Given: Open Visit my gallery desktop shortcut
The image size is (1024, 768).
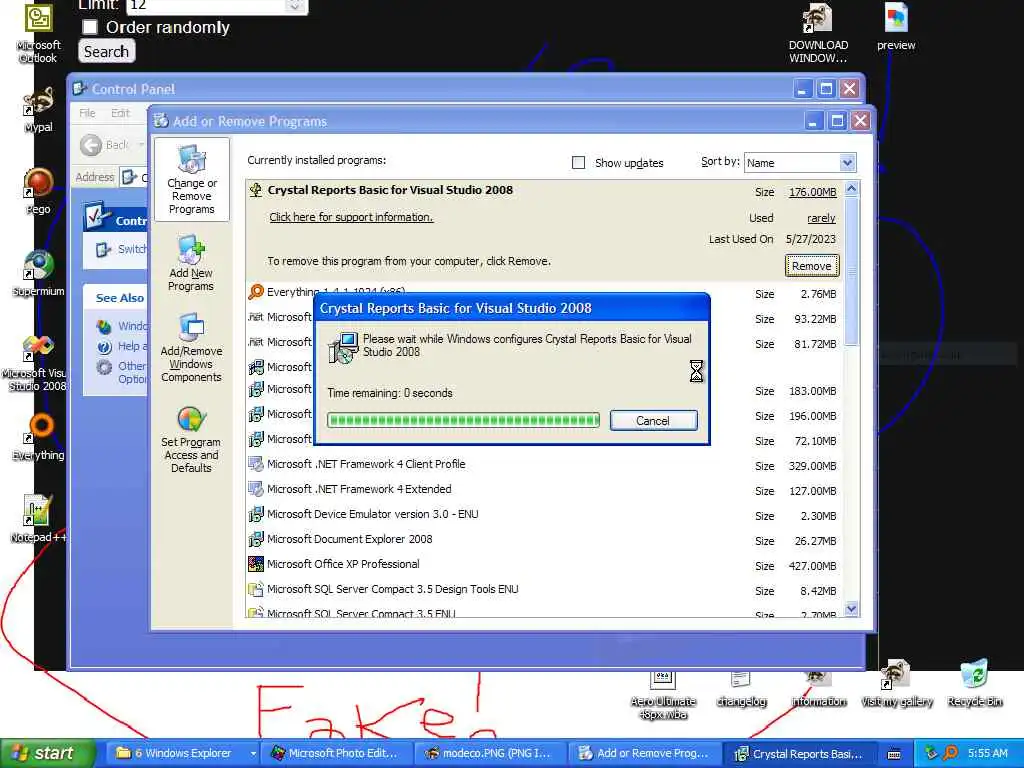Looking at the screenshot, I should coord(896,675).
